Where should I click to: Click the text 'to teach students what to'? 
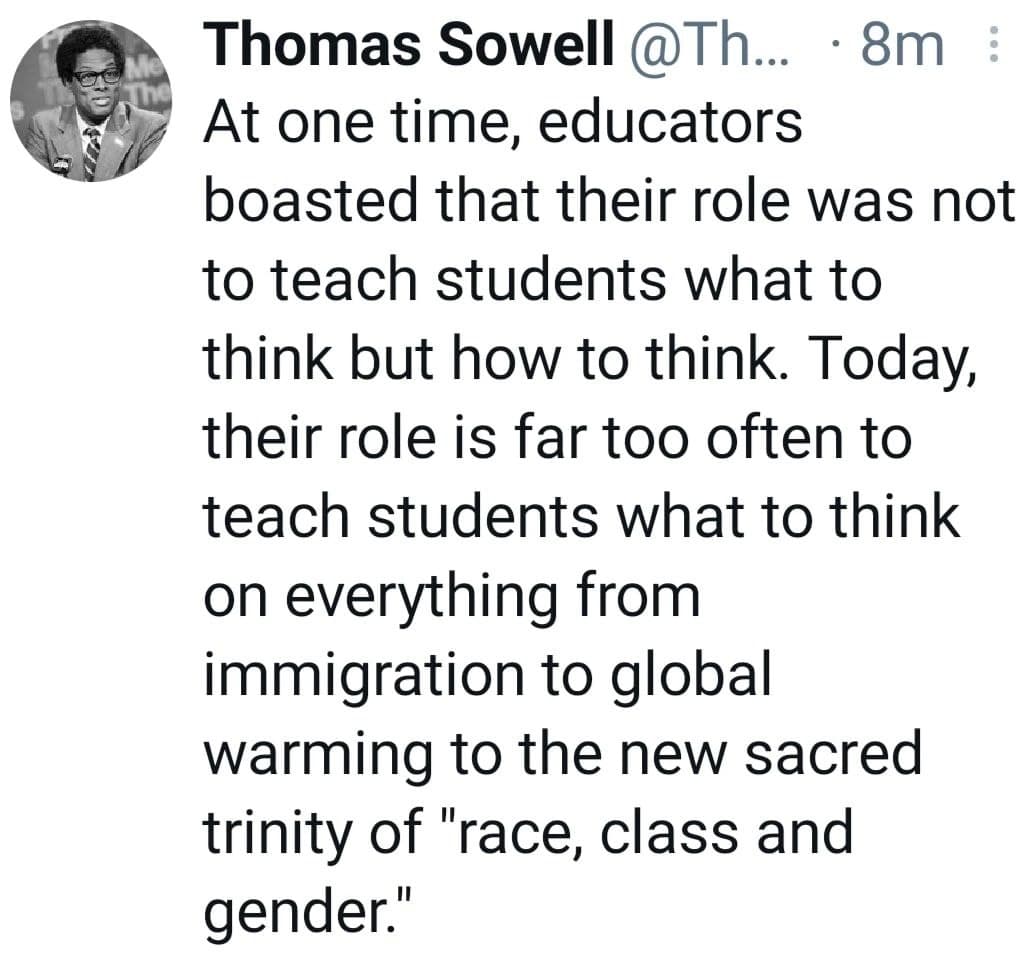543,280
